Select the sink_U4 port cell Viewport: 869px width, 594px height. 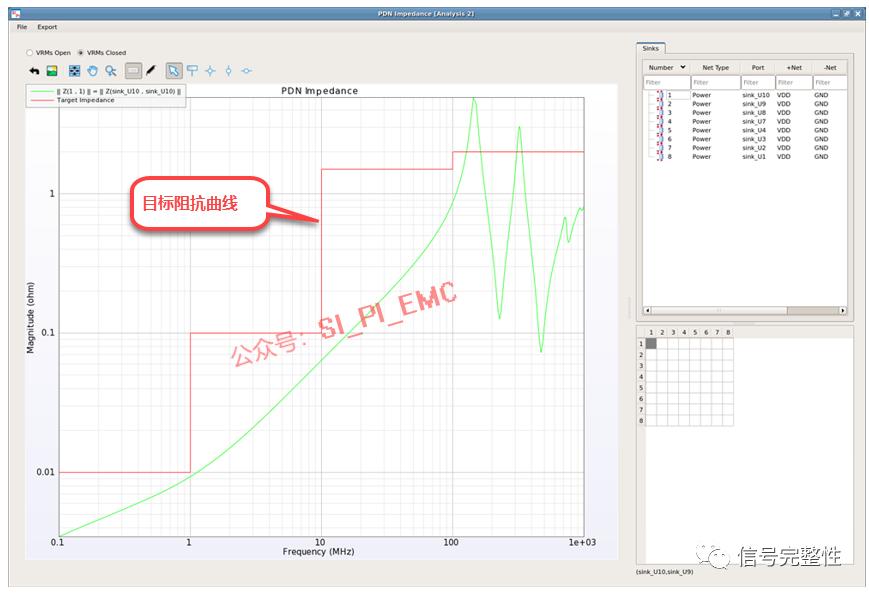(x=754, y=130)
